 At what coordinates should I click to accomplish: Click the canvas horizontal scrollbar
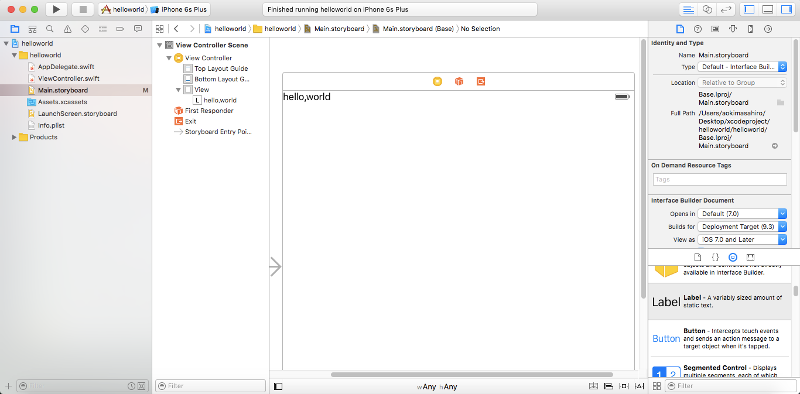pos(471,375)
